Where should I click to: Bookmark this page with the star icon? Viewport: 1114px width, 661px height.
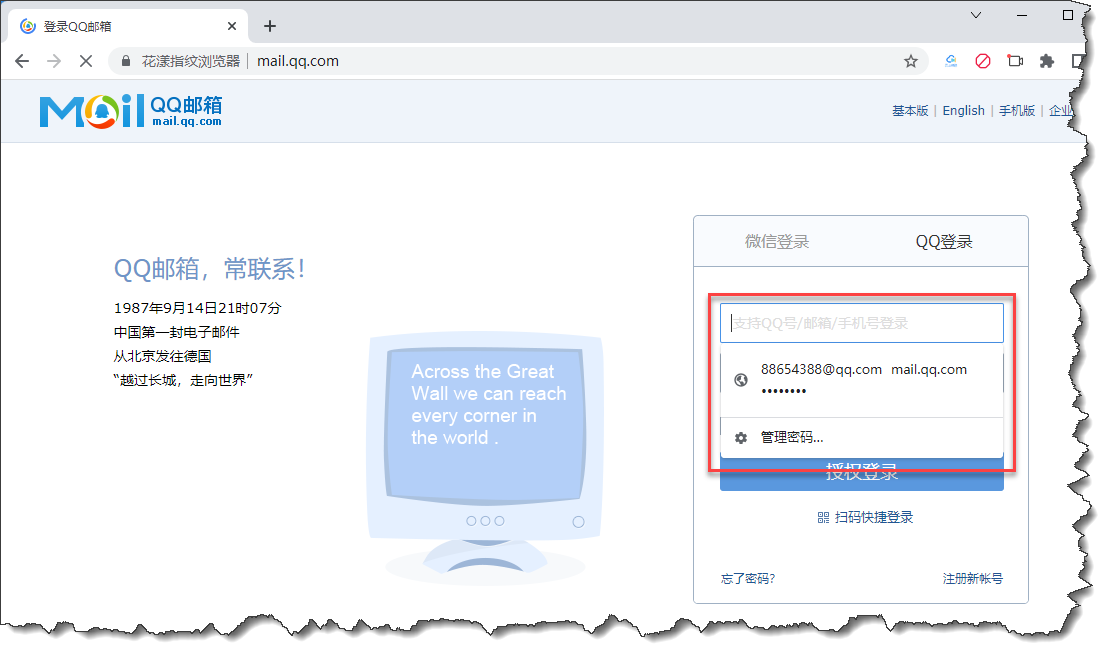point(911,61)
